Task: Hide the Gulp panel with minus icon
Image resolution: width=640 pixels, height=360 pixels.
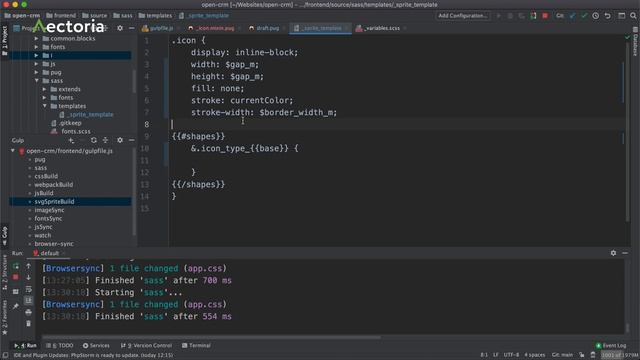Action: coord(131,140)
